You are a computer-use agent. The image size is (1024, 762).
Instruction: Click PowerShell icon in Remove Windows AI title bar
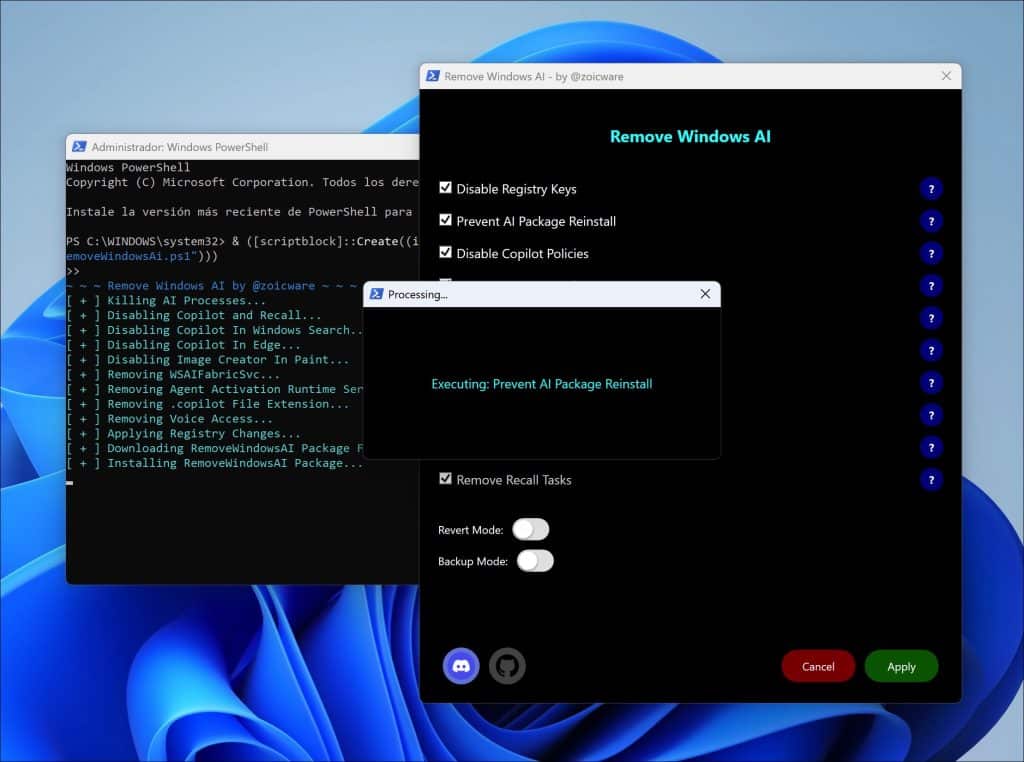click(x=433, y=76)
